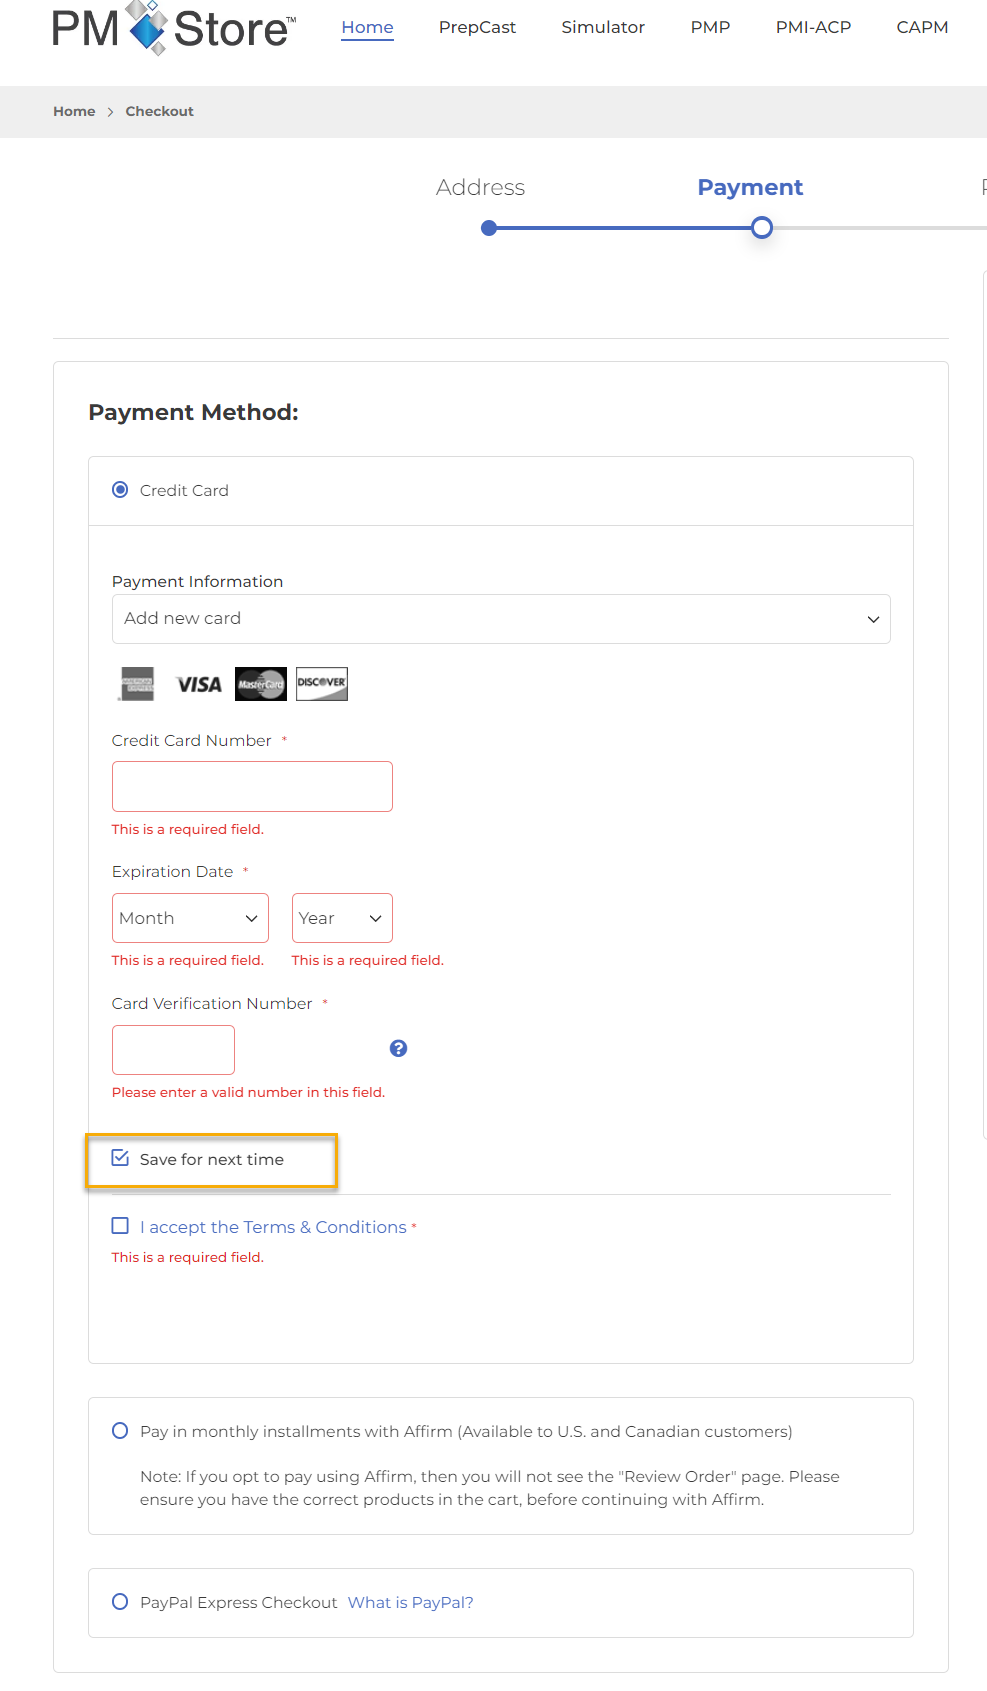Open the expiration Year dropdown
Image resolution: width=987 pixels, height=1691 pixels.
pos(342,918)
